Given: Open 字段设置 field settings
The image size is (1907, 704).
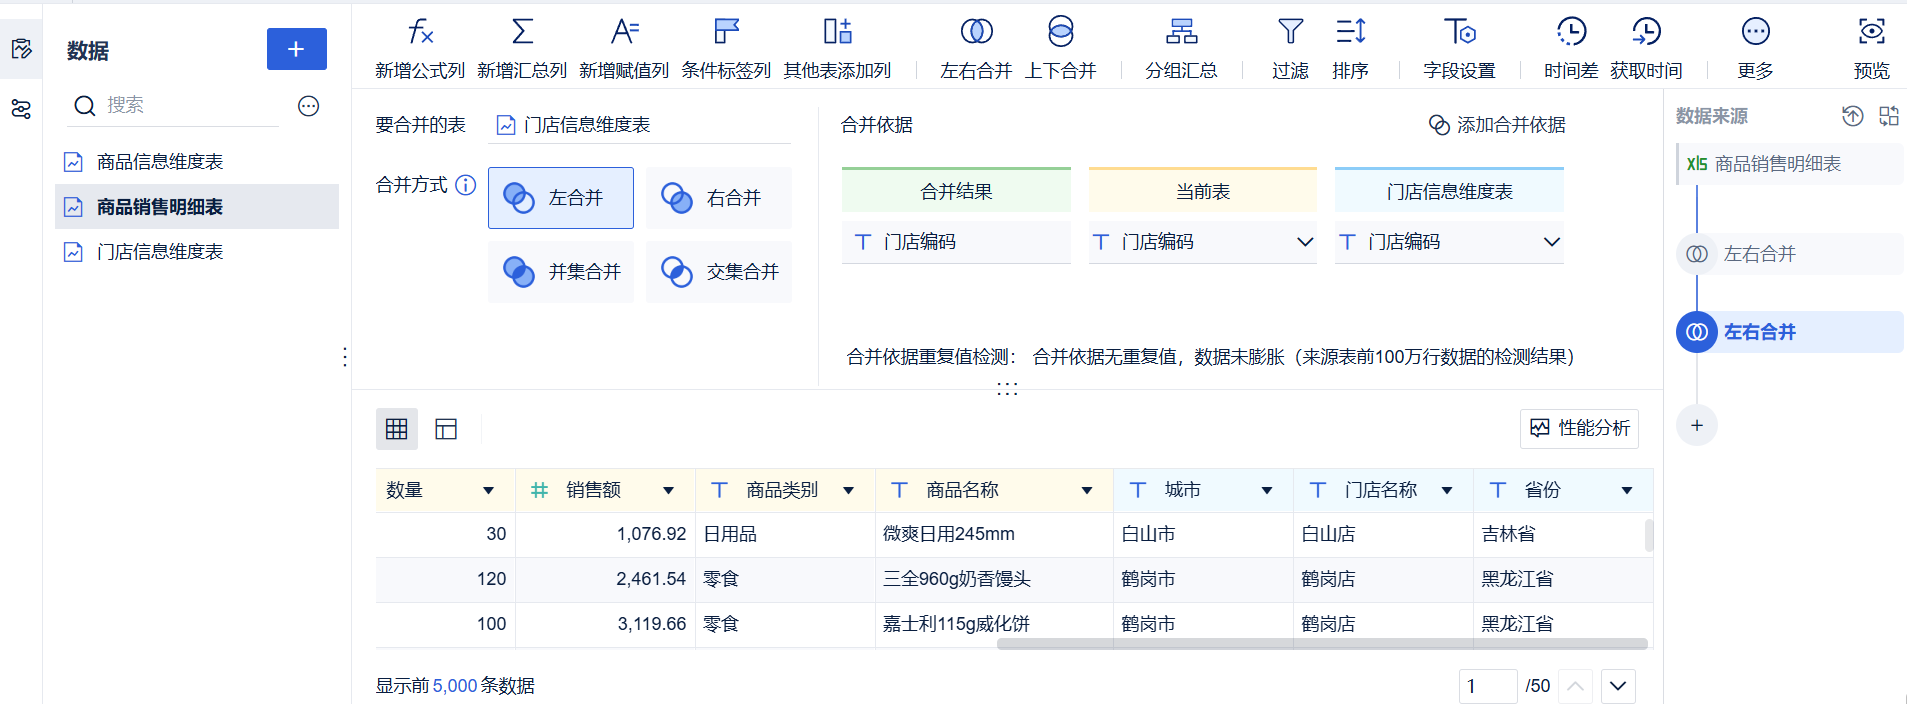Looking at the screenshot, I should pos(1459,33).
